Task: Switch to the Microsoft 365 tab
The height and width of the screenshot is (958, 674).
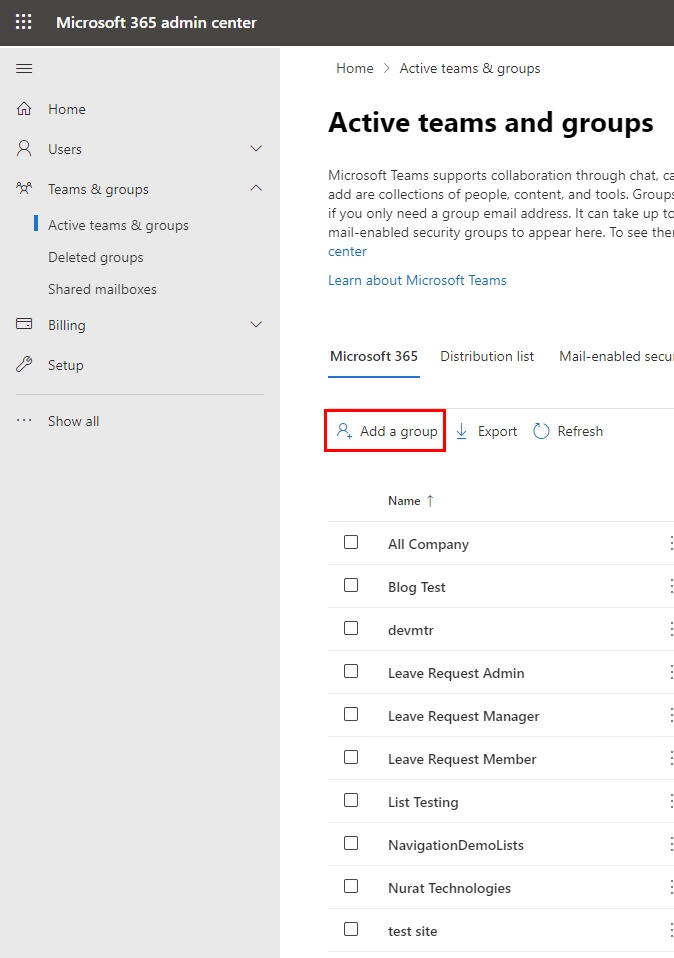Action: pyautogui.click(x=374, y=356)
